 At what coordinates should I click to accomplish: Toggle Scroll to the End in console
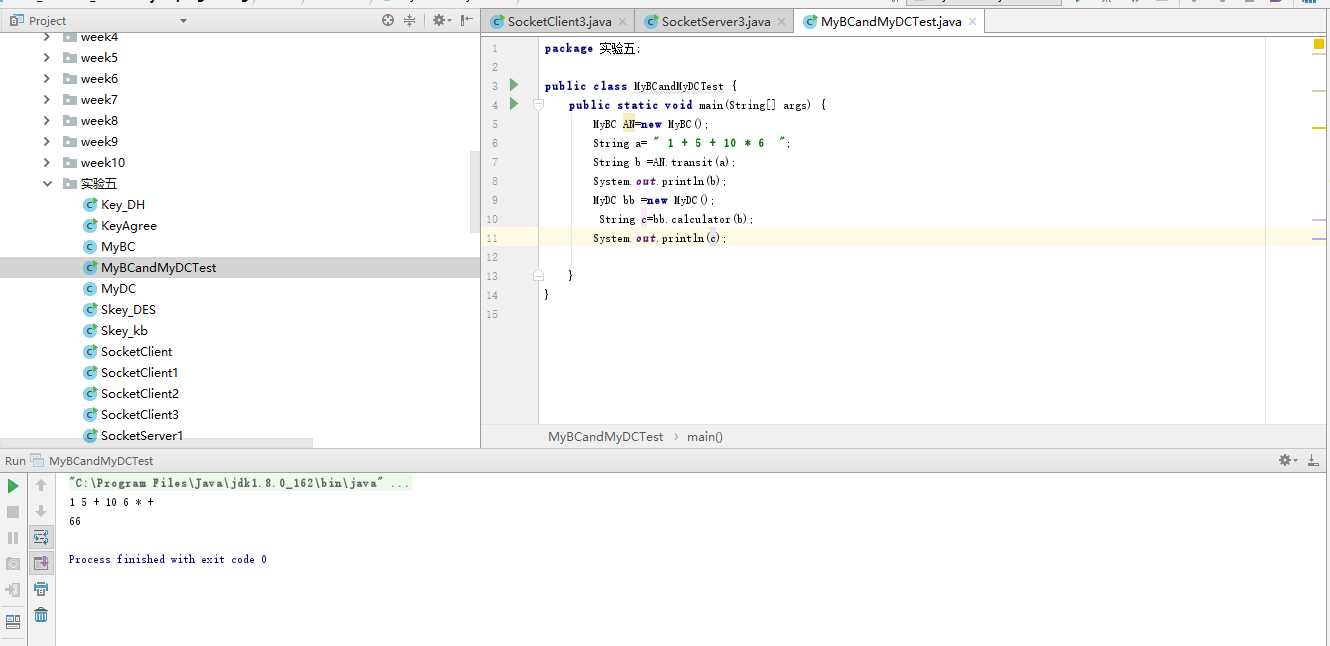[41, 564]
